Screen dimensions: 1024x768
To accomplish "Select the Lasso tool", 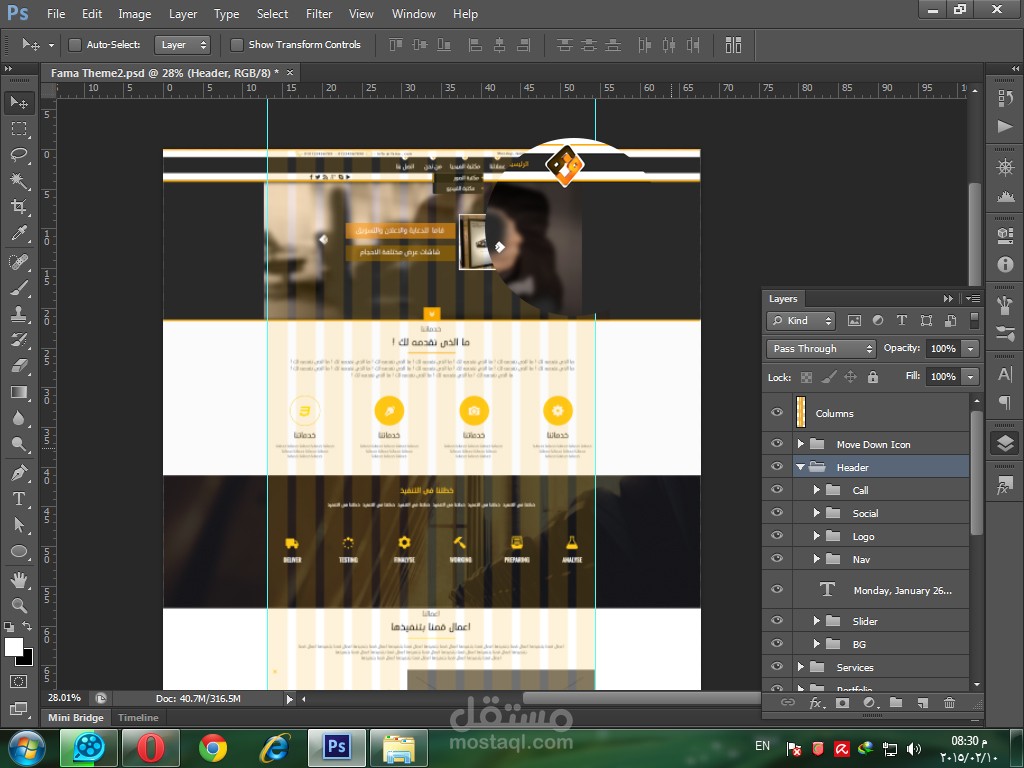I will click(19, 155).
